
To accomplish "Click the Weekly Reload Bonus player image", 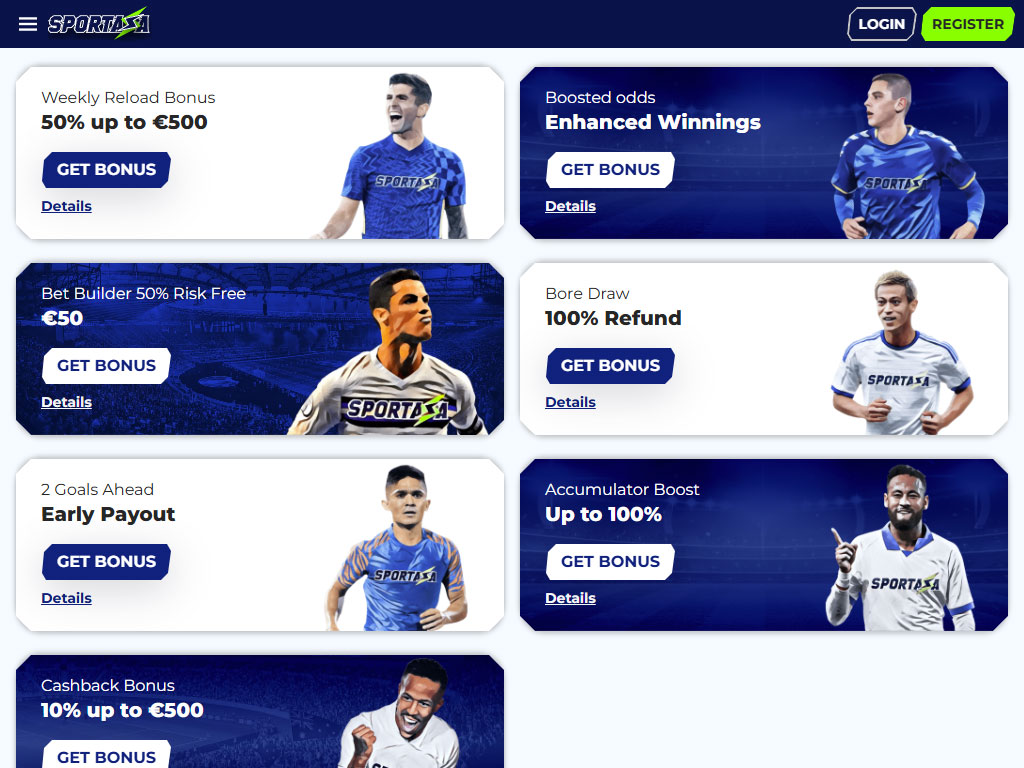I will click(397, 156).
